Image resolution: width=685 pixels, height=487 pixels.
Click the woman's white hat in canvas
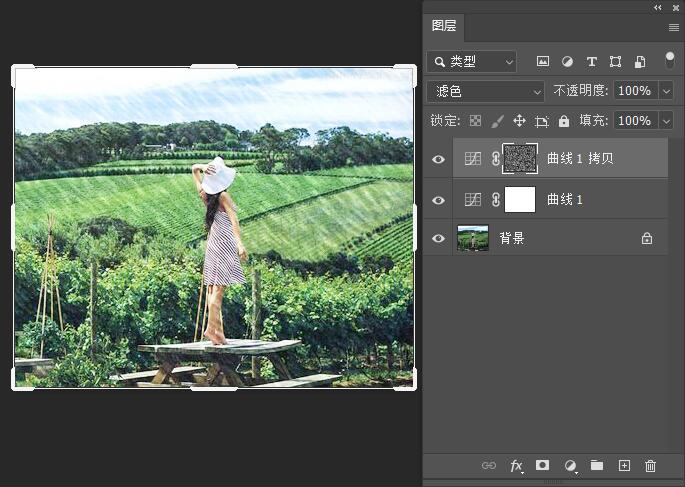point(218,176)
